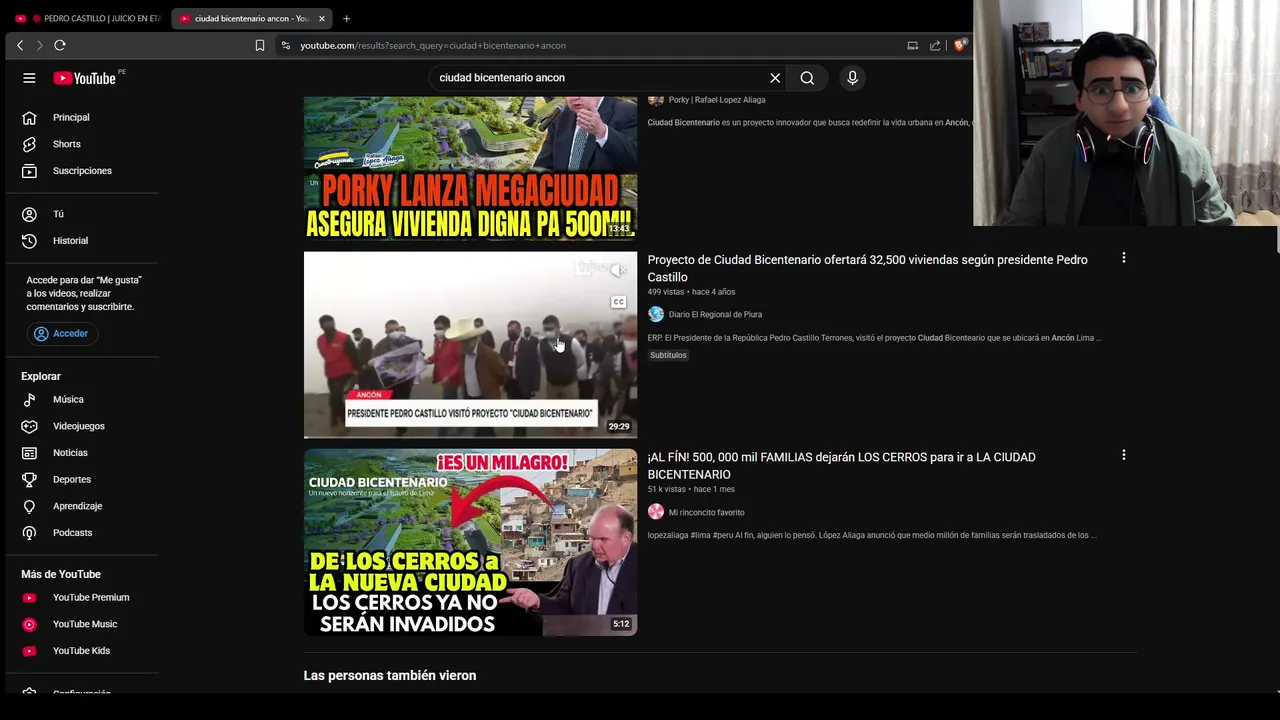The height and width of the screenshot is (720, 1280).
Task: Click the "Más de YouTube" heading
Action: (61, 574)
